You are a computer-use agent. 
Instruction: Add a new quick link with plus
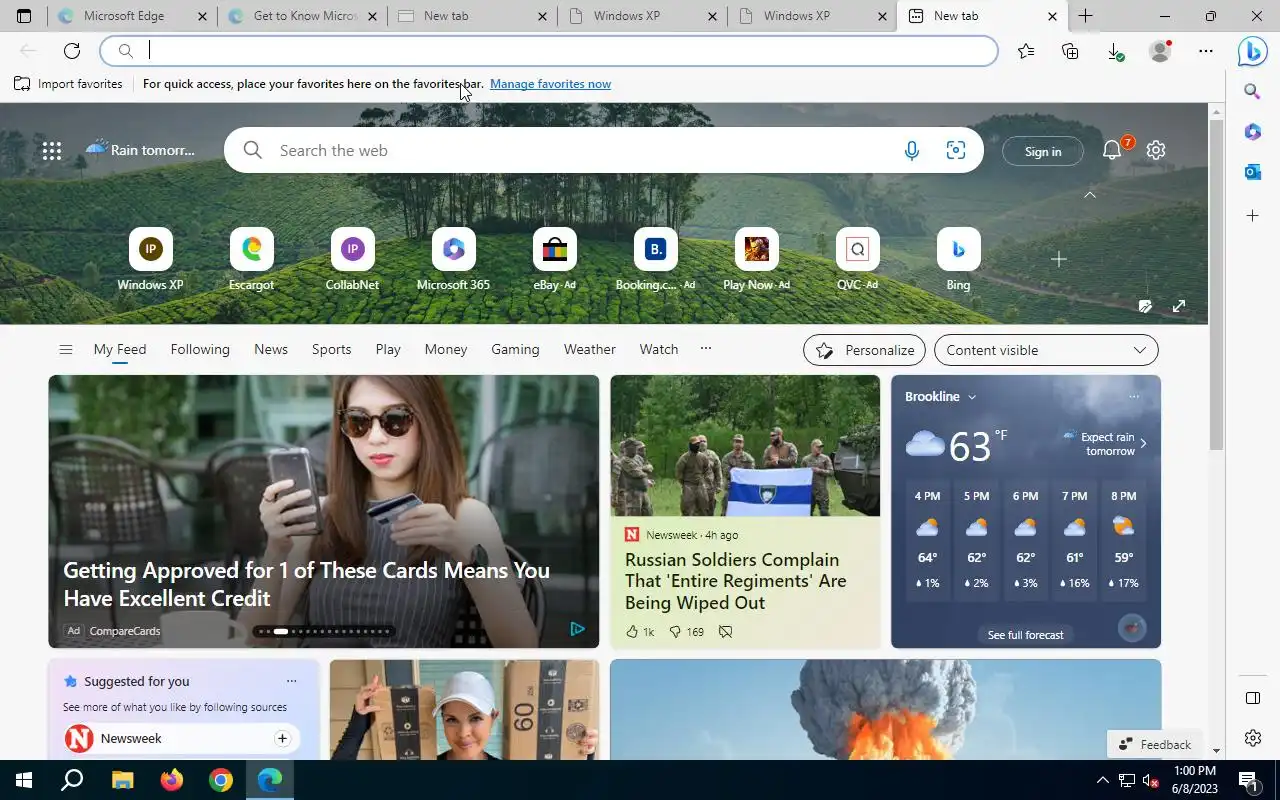pyautogui.click(x=1059, y=259)
